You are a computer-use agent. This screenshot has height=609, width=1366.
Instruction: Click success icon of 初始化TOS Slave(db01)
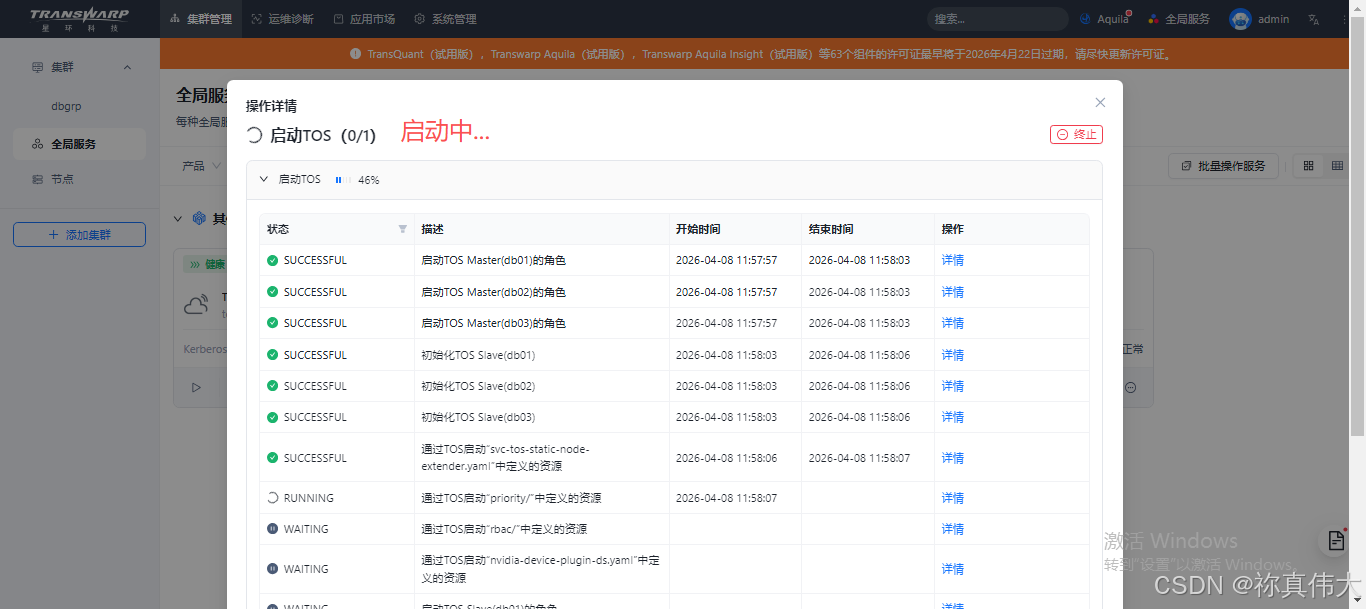[x=272, y=355]
